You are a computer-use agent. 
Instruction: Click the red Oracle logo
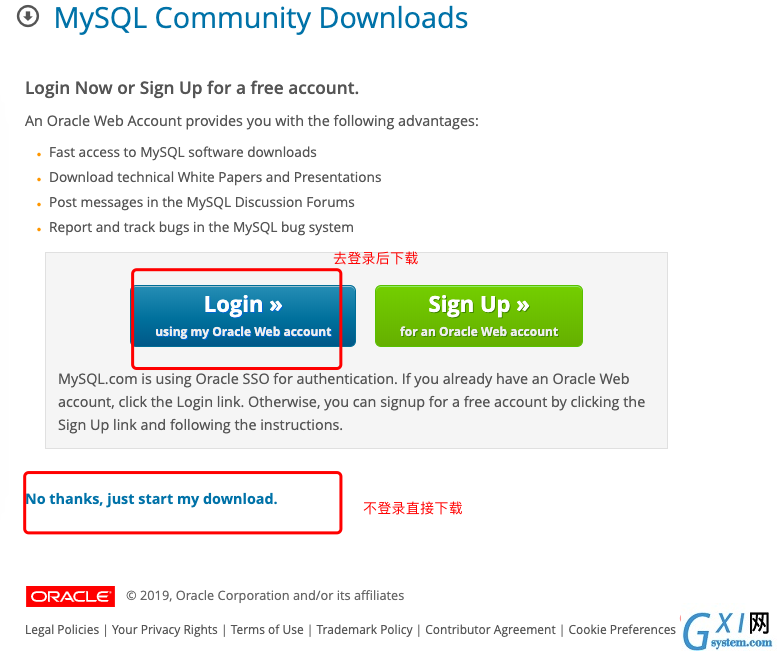[x=70, y=596]
